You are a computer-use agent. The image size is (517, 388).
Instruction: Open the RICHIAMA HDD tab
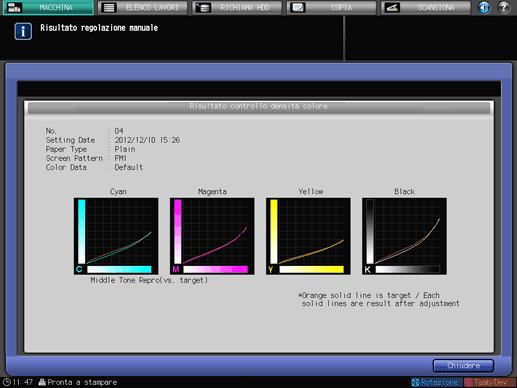(x=237, y=8)
